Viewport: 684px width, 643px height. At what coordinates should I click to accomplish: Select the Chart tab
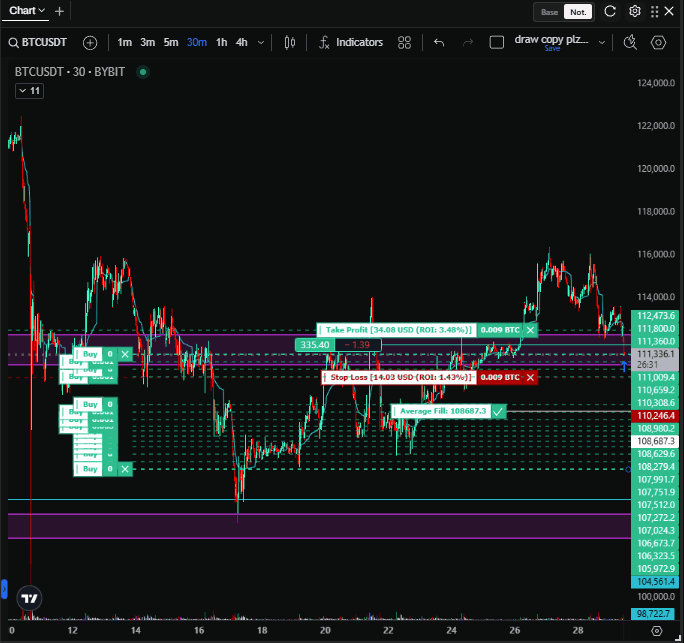point(27,11)
